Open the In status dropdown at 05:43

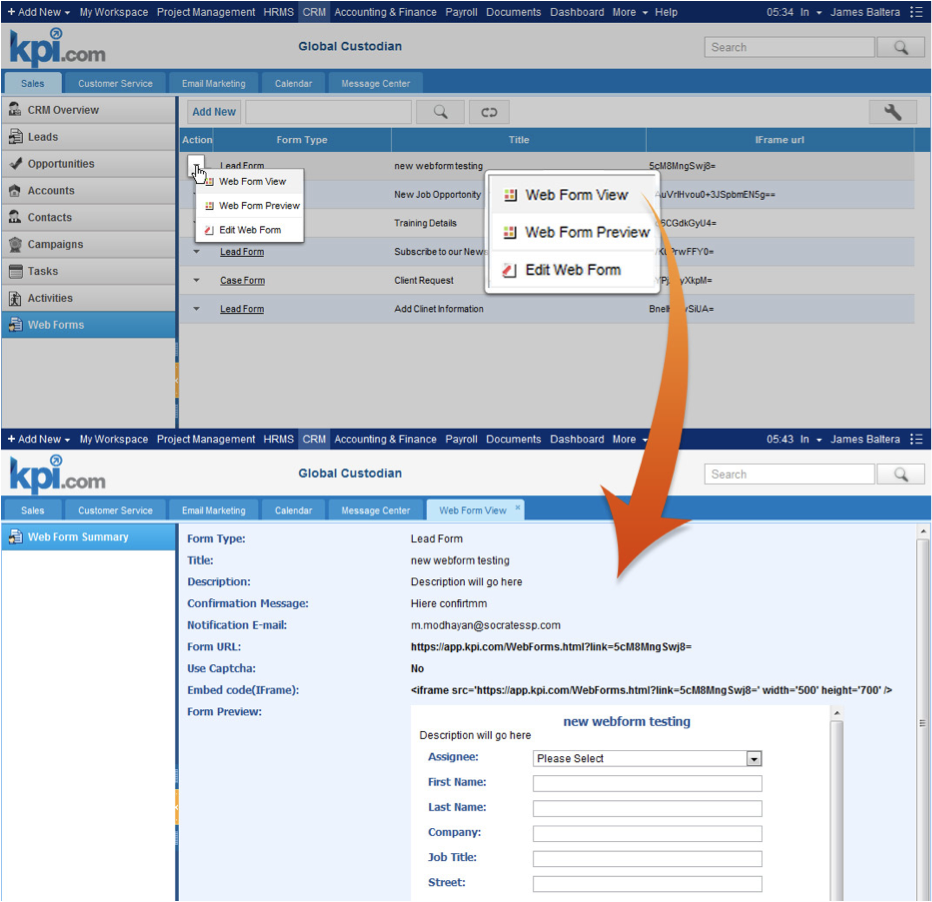pyautogui.click(x=811, y=439)
